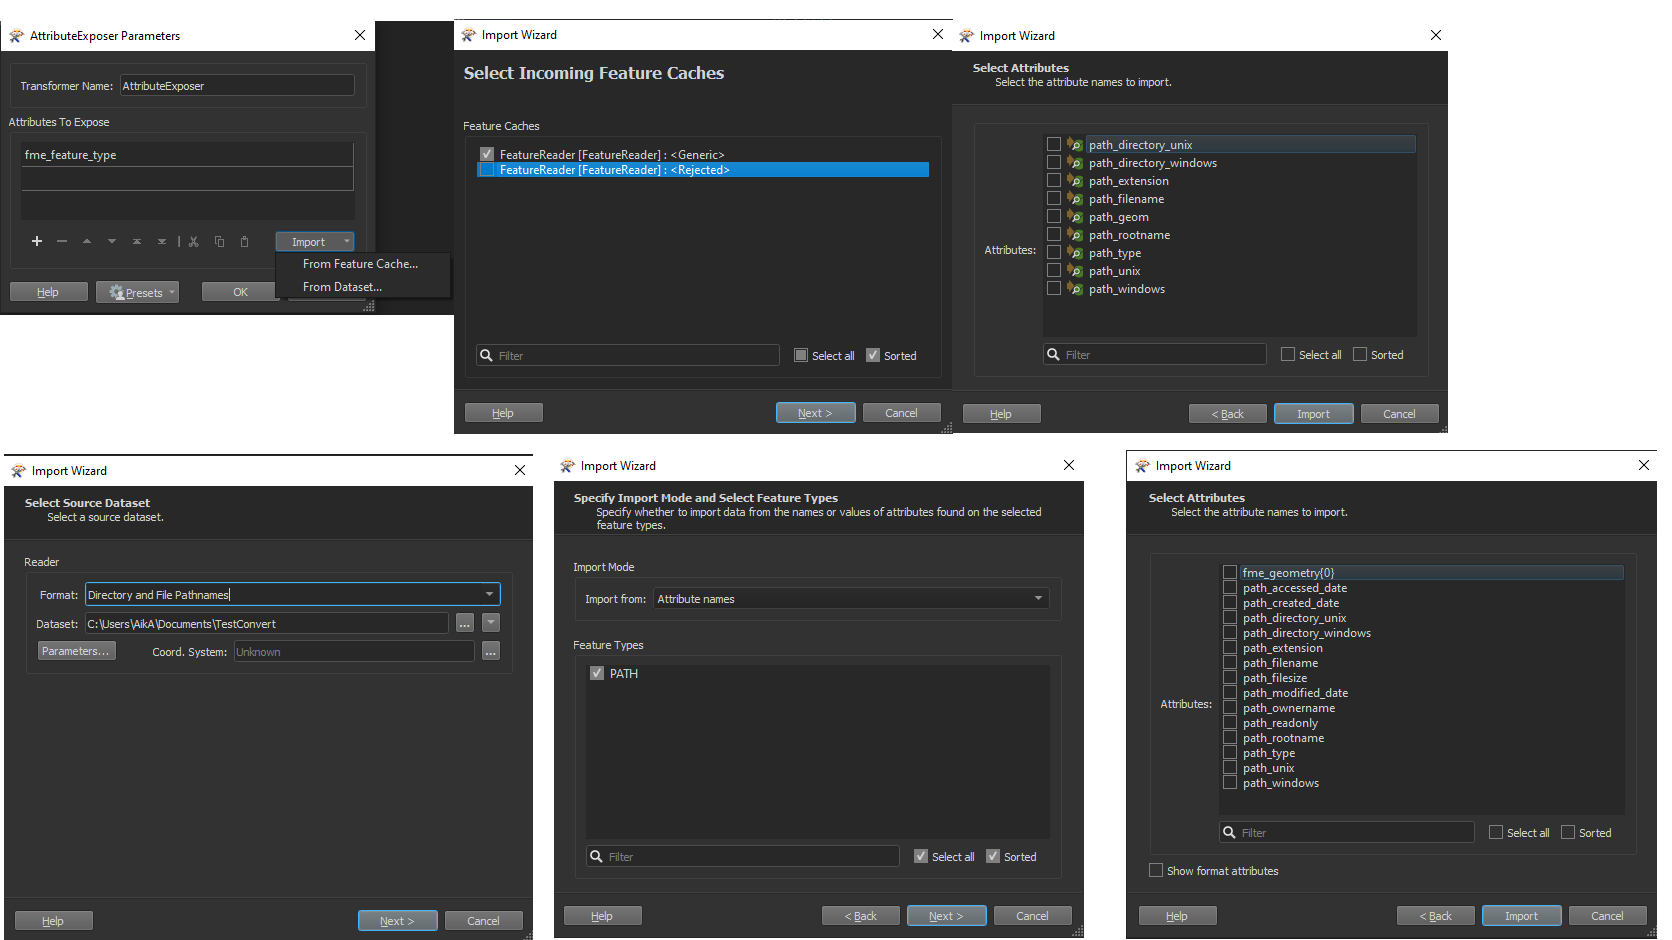Choose From Feature Cache... in the Import menu
This screenshot has height=940, width=1672.
click(361, 264)
